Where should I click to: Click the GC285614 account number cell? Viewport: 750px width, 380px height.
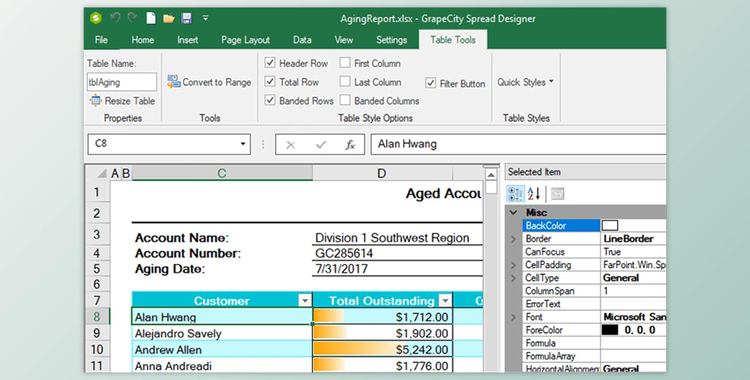click(x=397, y=253)
